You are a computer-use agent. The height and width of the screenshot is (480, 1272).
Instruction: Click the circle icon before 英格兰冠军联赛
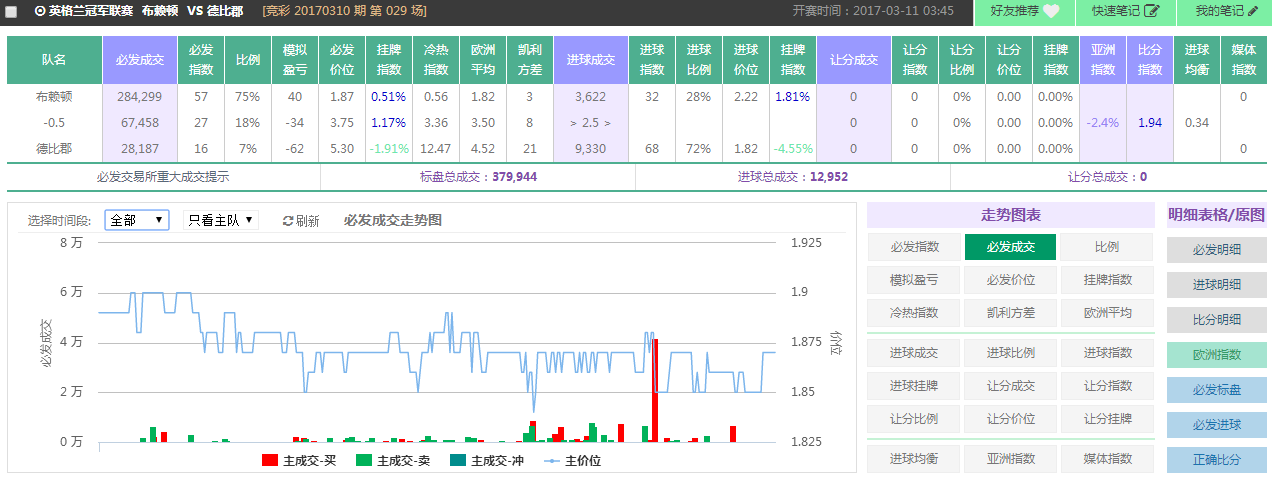coord(39,12)
